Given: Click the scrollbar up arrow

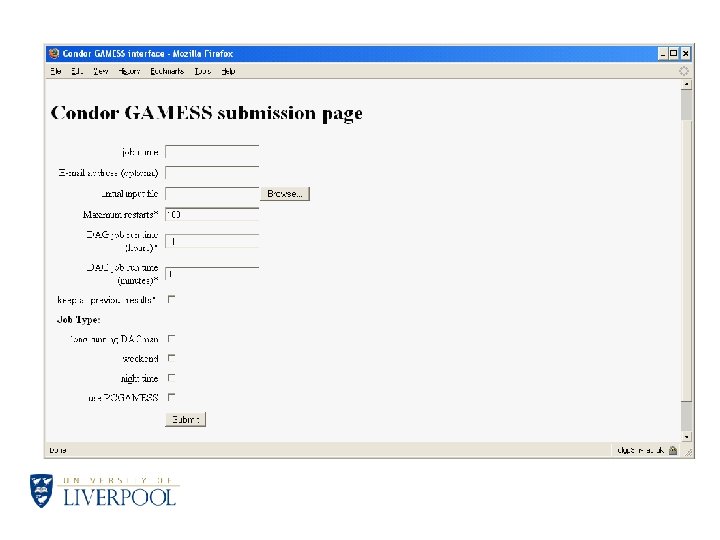Looking at the screenshot, I should pos(686,84).
